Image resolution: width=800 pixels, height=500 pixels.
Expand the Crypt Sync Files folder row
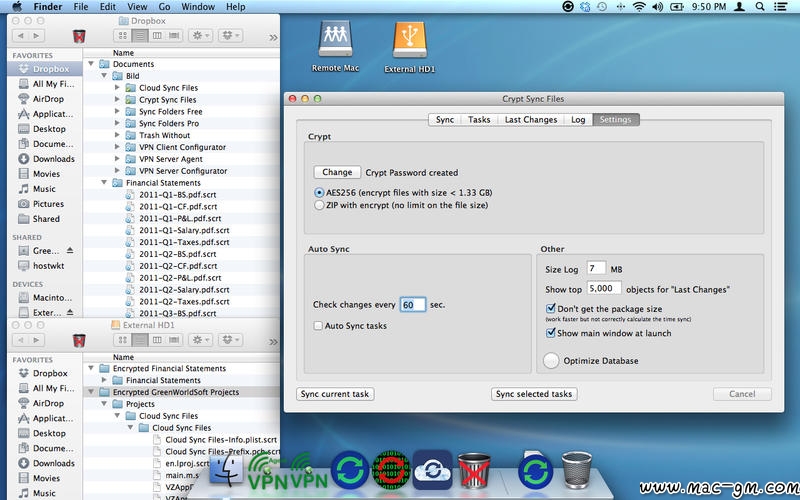coord(117,99)
